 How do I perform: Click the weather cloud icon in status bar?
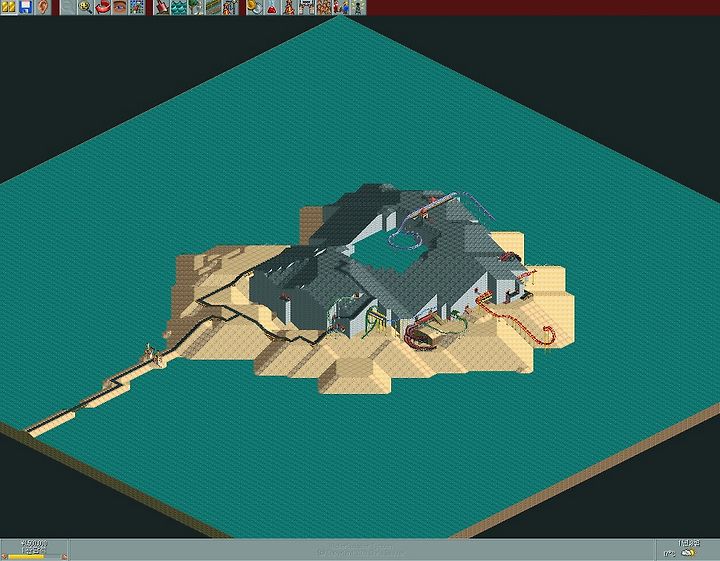point(688,553)
